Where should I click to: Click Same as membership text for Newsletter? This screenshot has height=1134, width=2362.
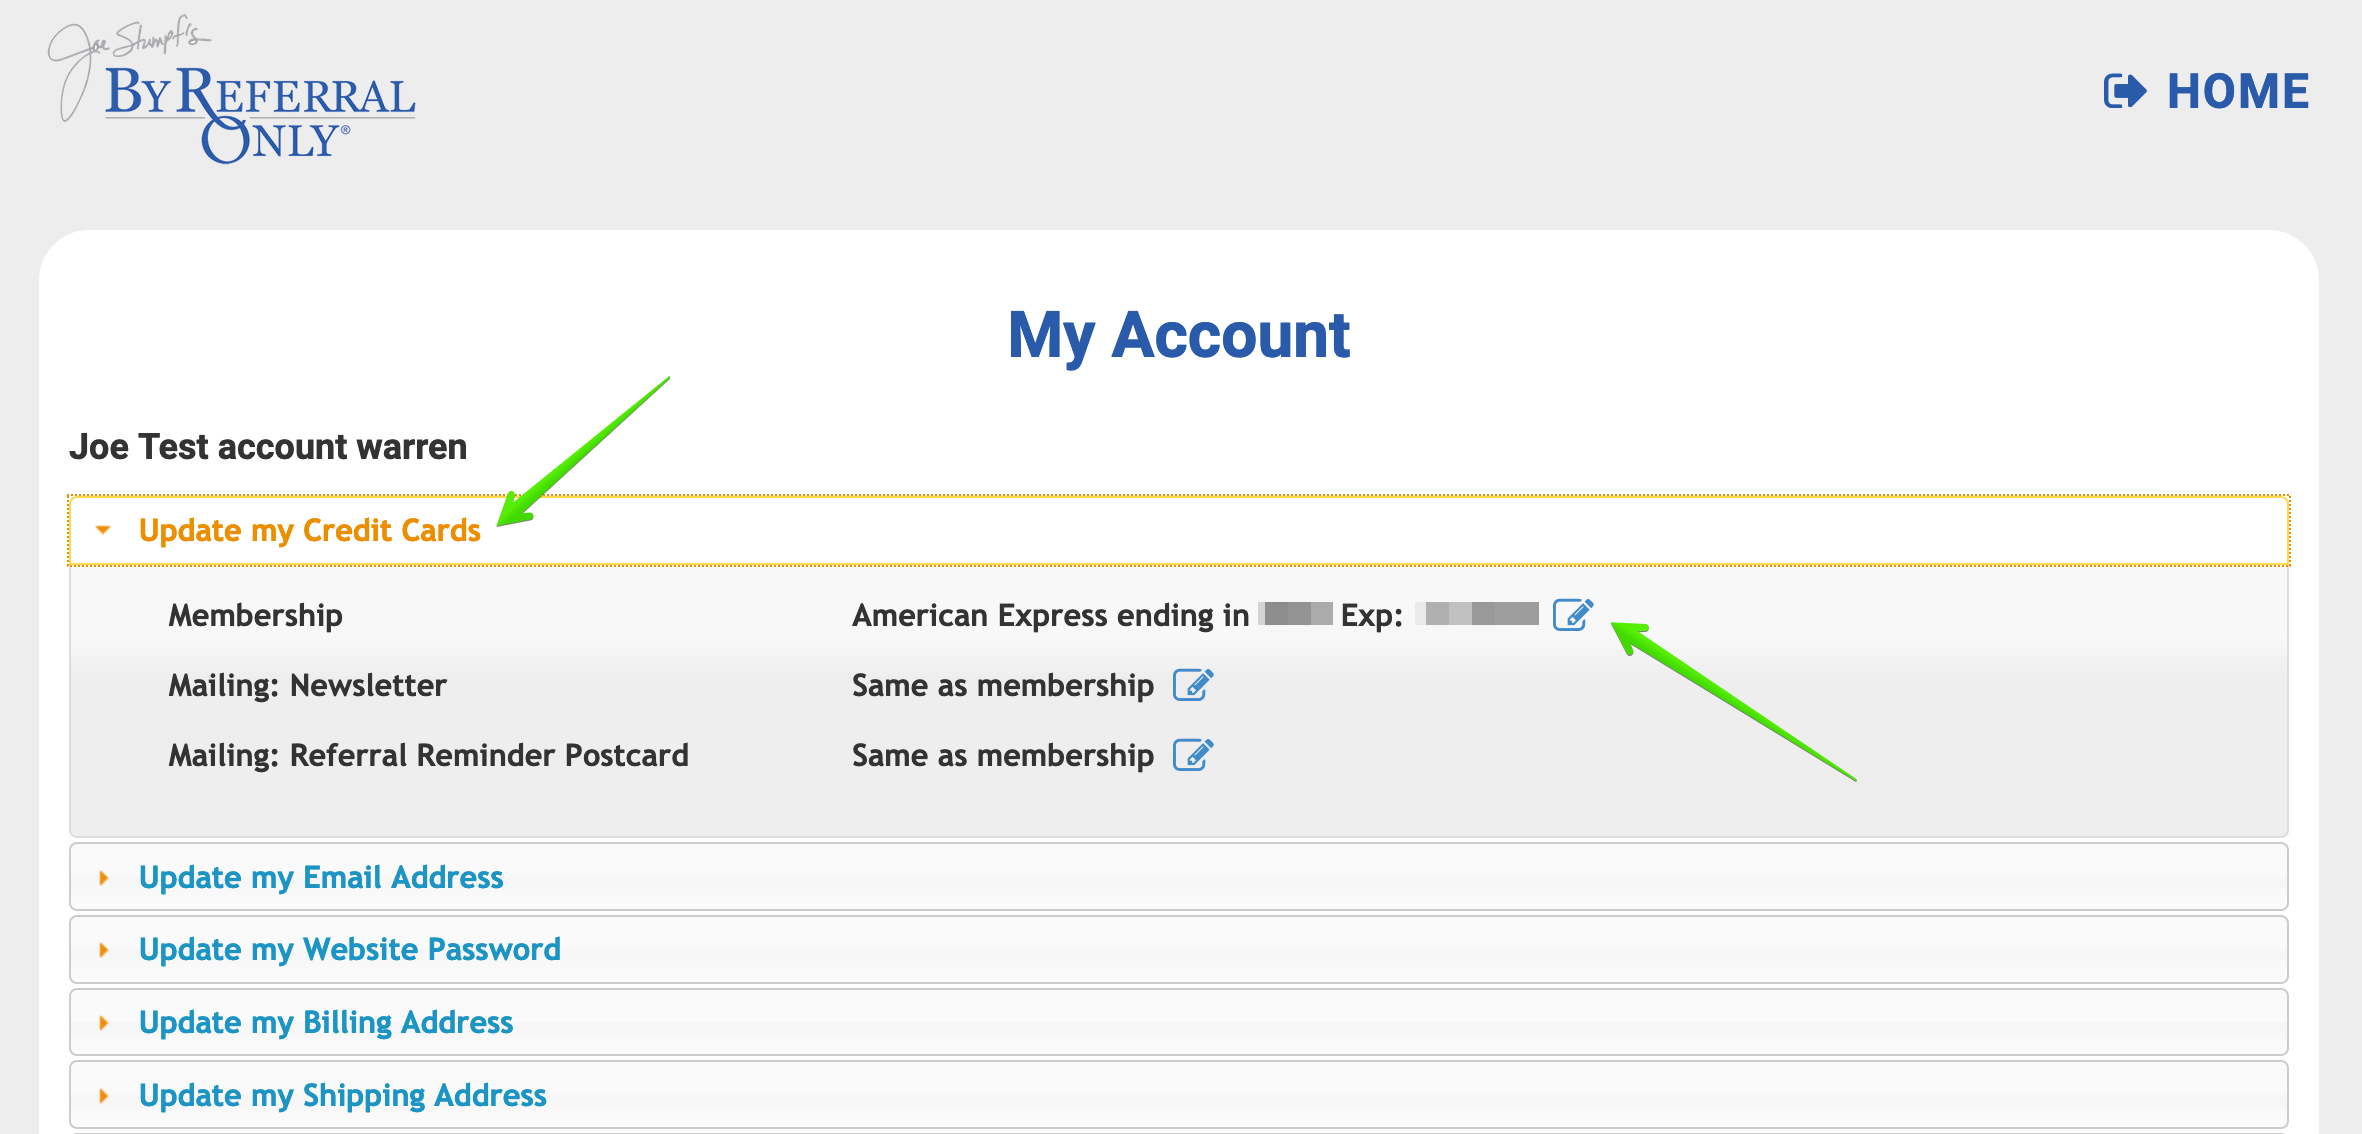(x=1002, y=685)
